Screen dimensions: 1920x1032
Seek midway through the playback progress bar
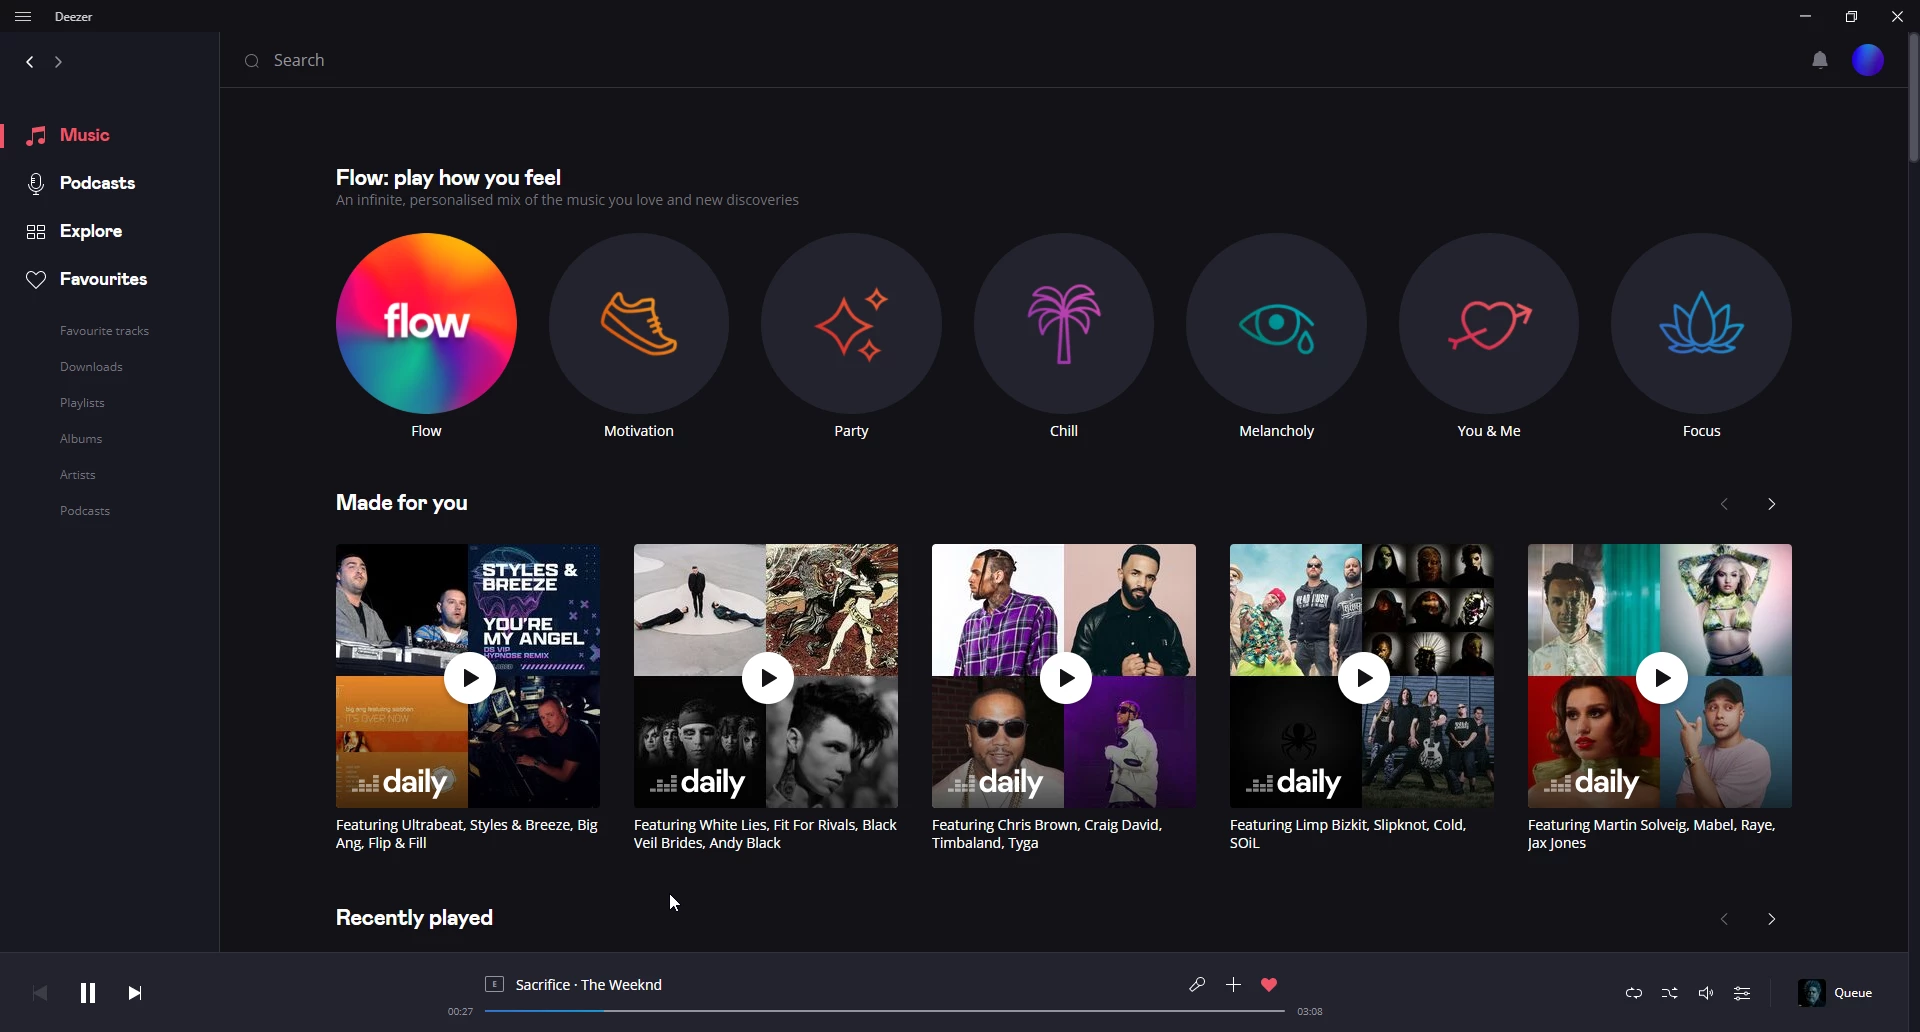(884, 1011)
